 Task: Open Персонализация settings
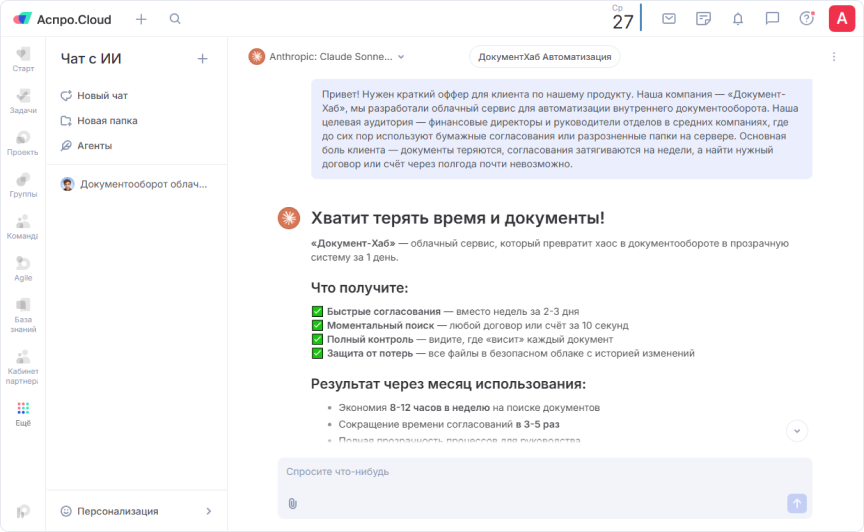point(136,511)
